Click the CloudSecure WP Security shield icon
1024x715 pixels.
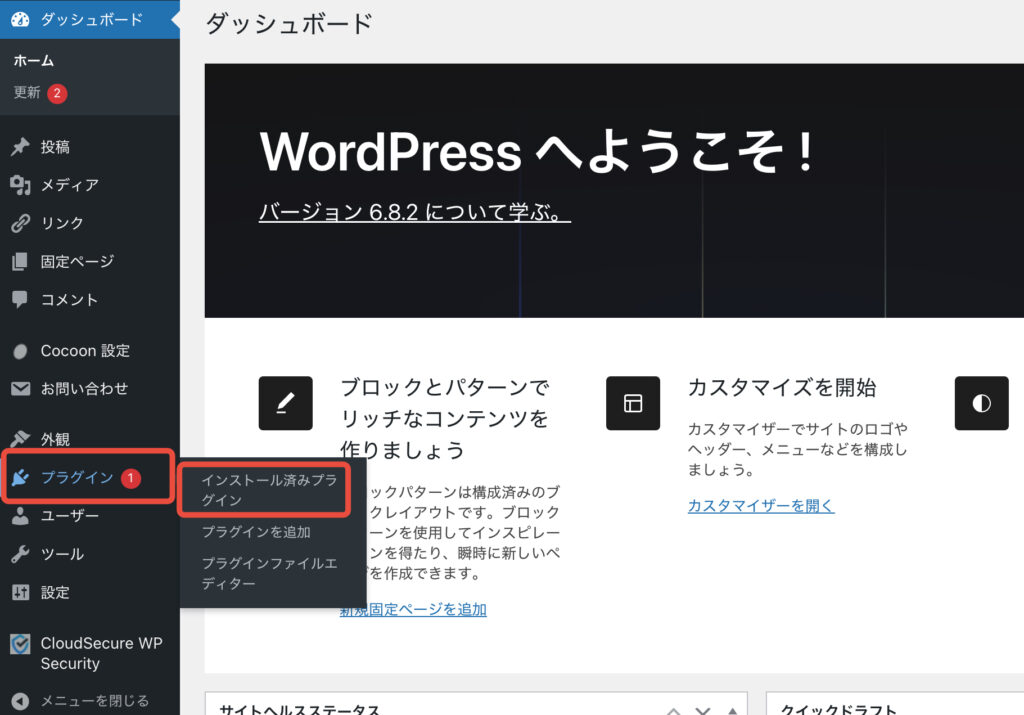coord(20,644)
